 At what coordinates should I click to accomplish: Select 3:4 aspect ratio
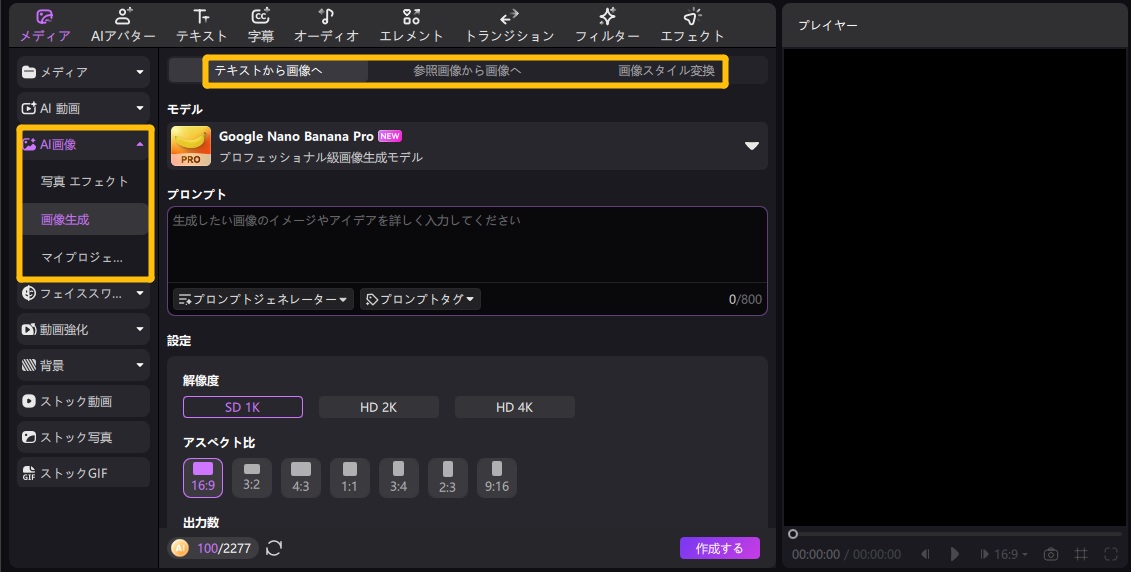point(399,478)
